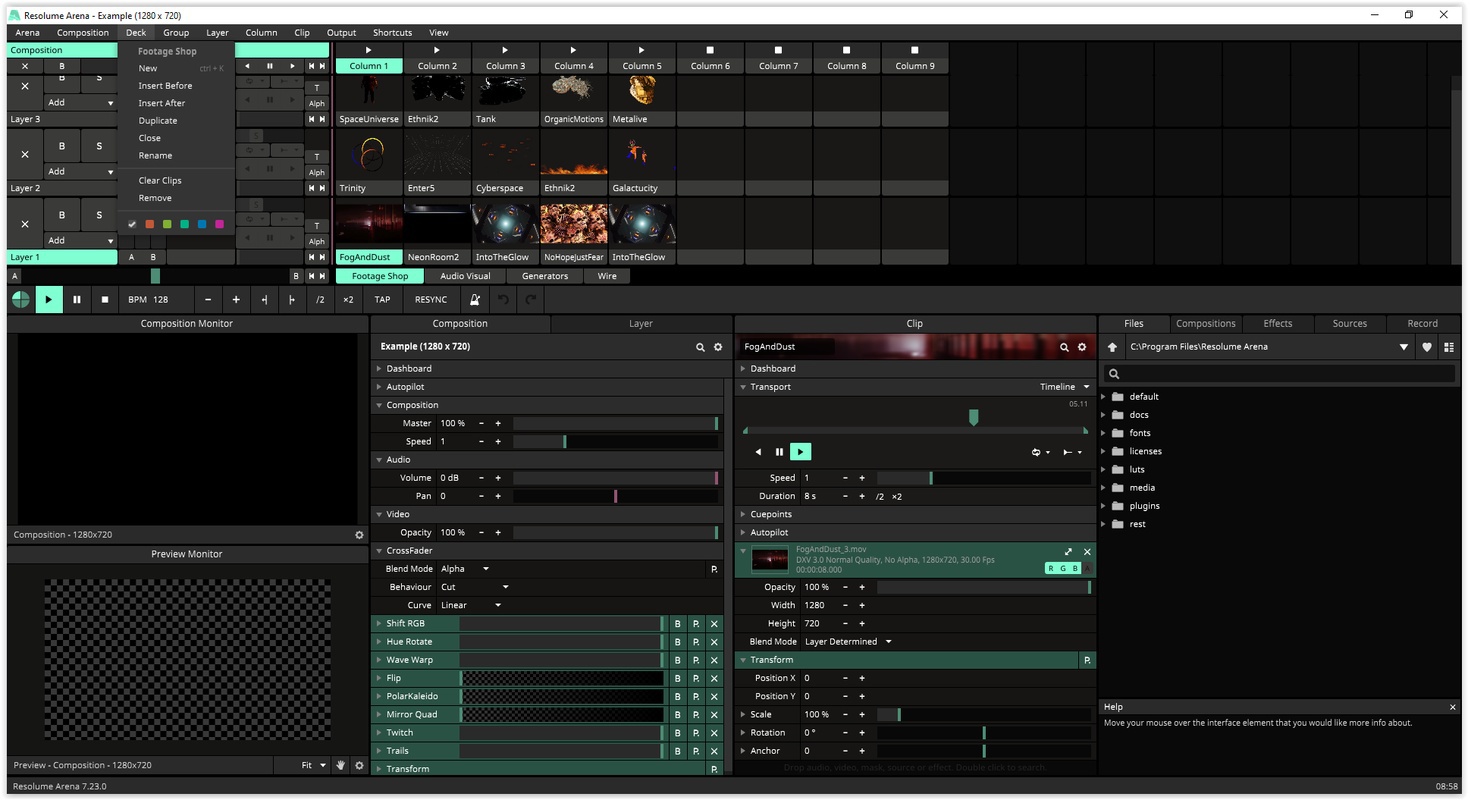The image size is (1468, 800).
Task: Open Clip panel search icon
Action: (1064, 347)
